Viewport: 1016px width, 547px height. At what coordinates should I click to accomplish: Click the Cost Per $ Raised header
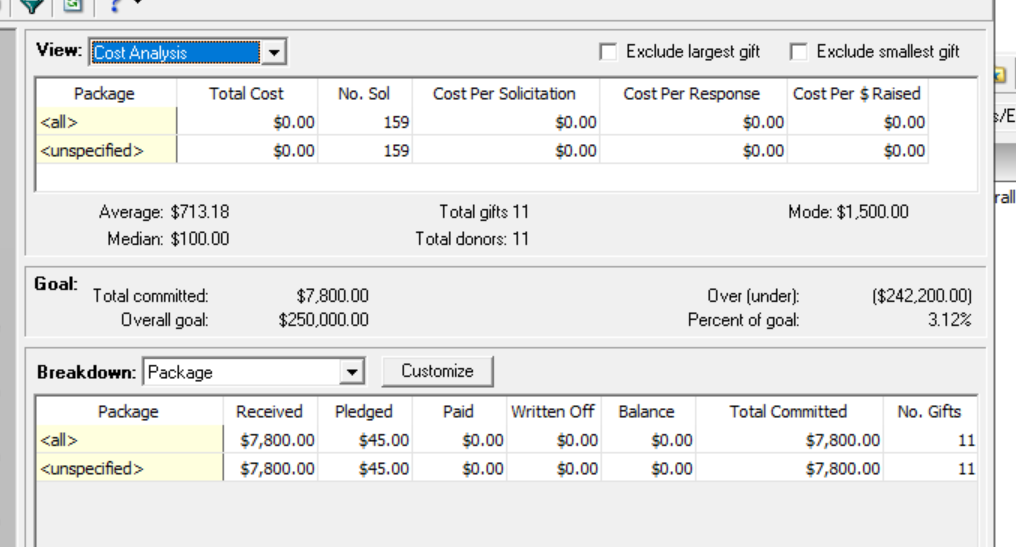coord(857,93)
